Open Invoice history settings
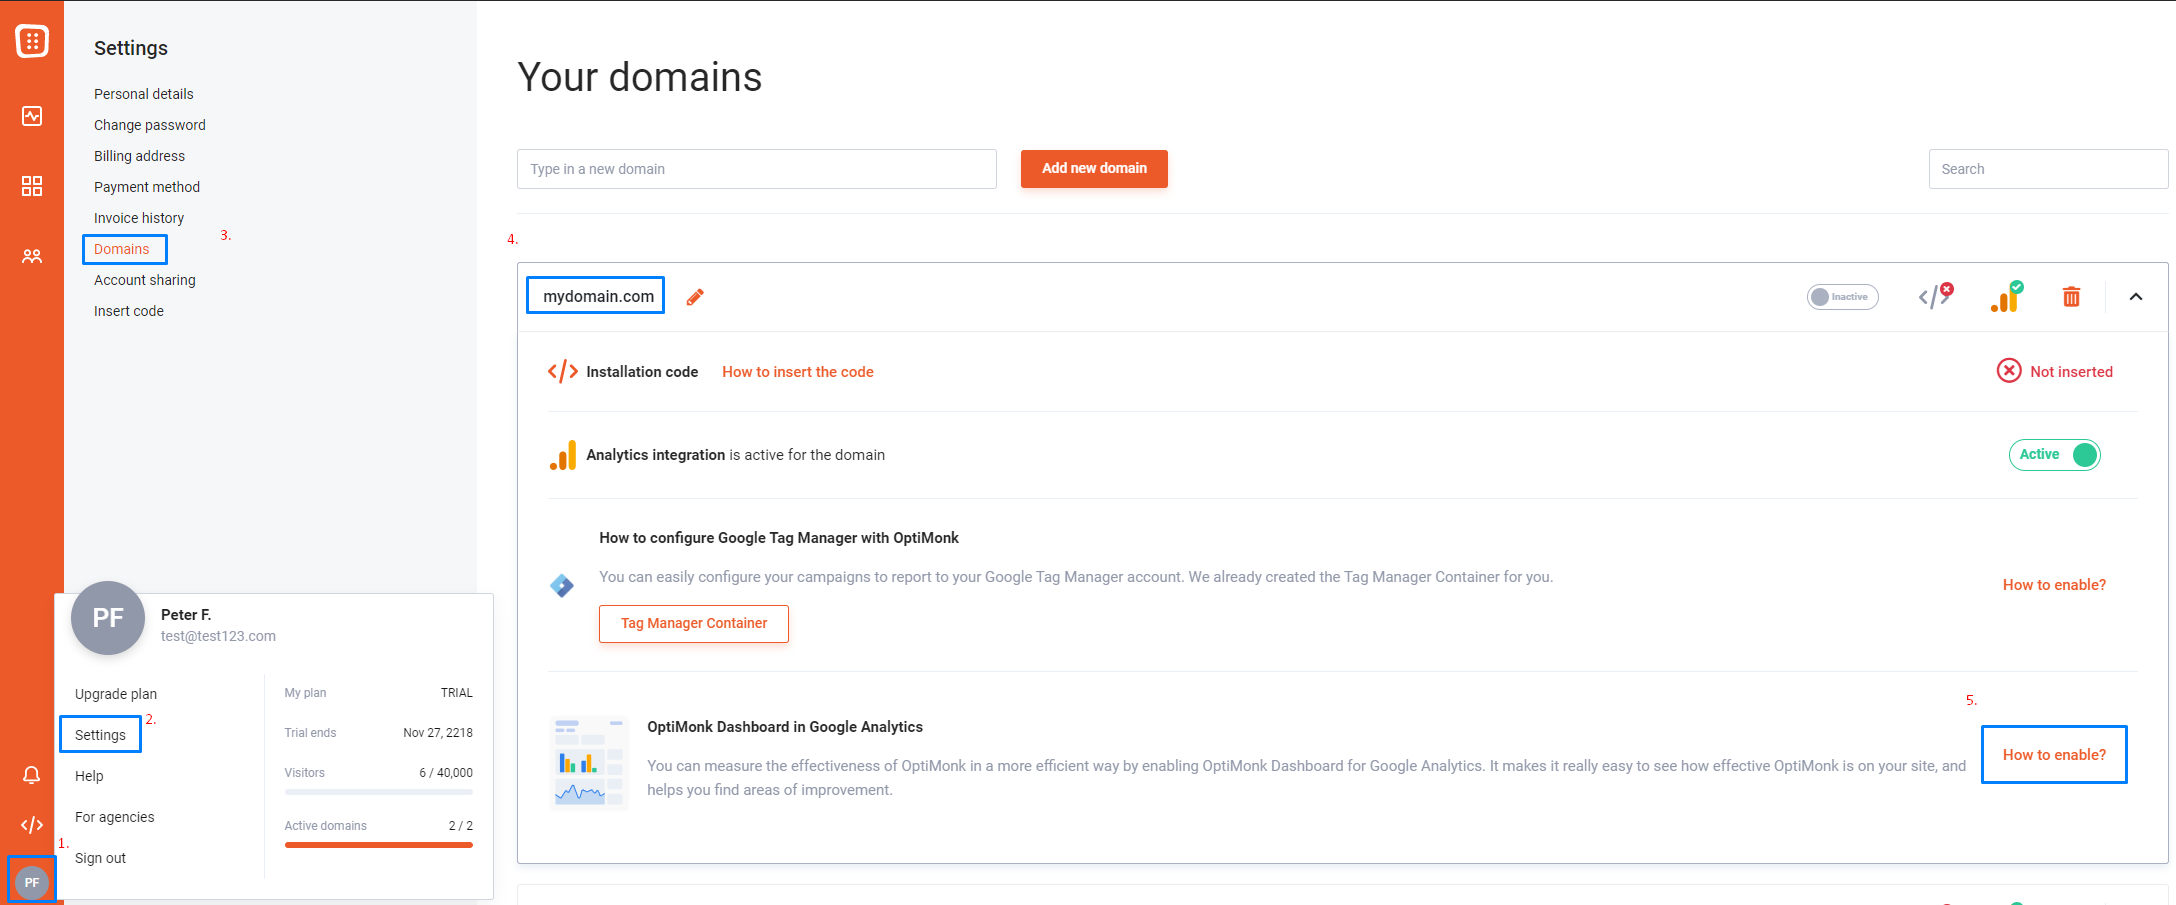Screen dimensions: 2176x905 pyautogui.click(x=139, y=218)
